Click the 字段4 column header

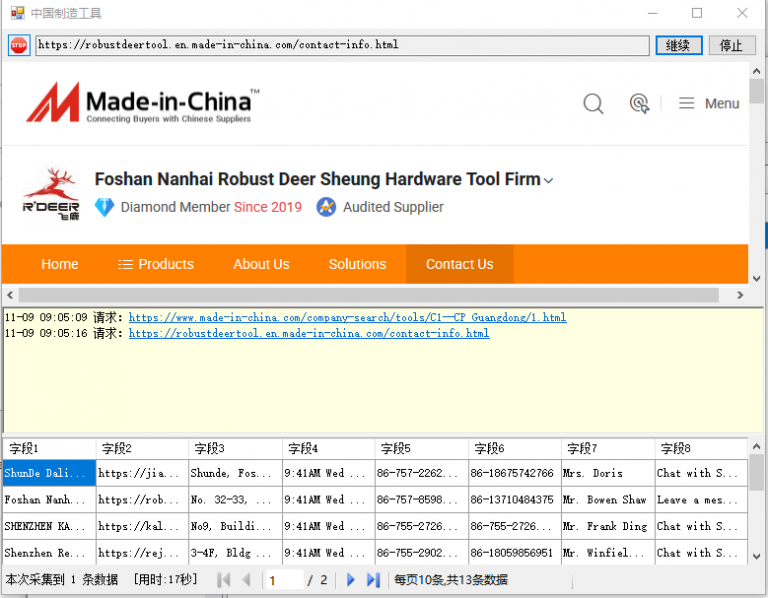coord(328,448)
